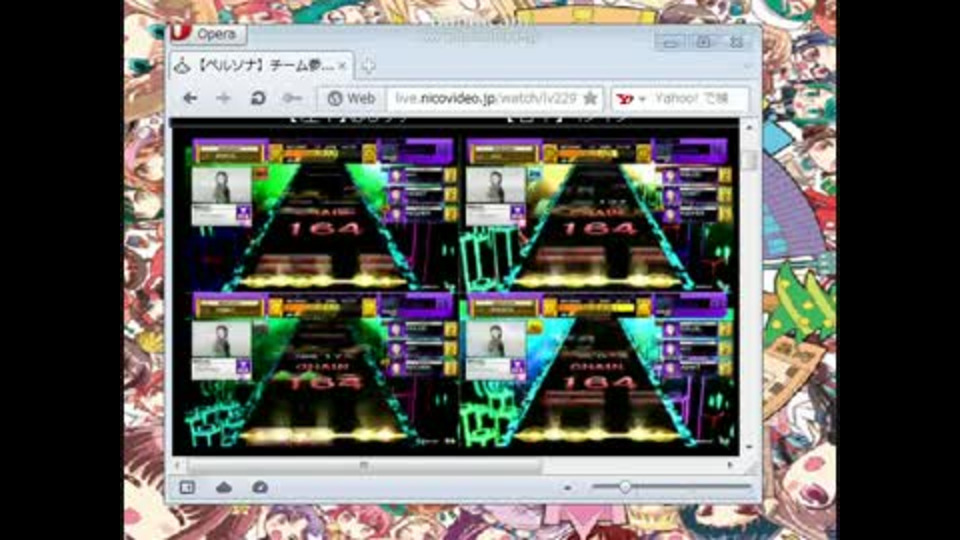Reload the page

point(258,98)
